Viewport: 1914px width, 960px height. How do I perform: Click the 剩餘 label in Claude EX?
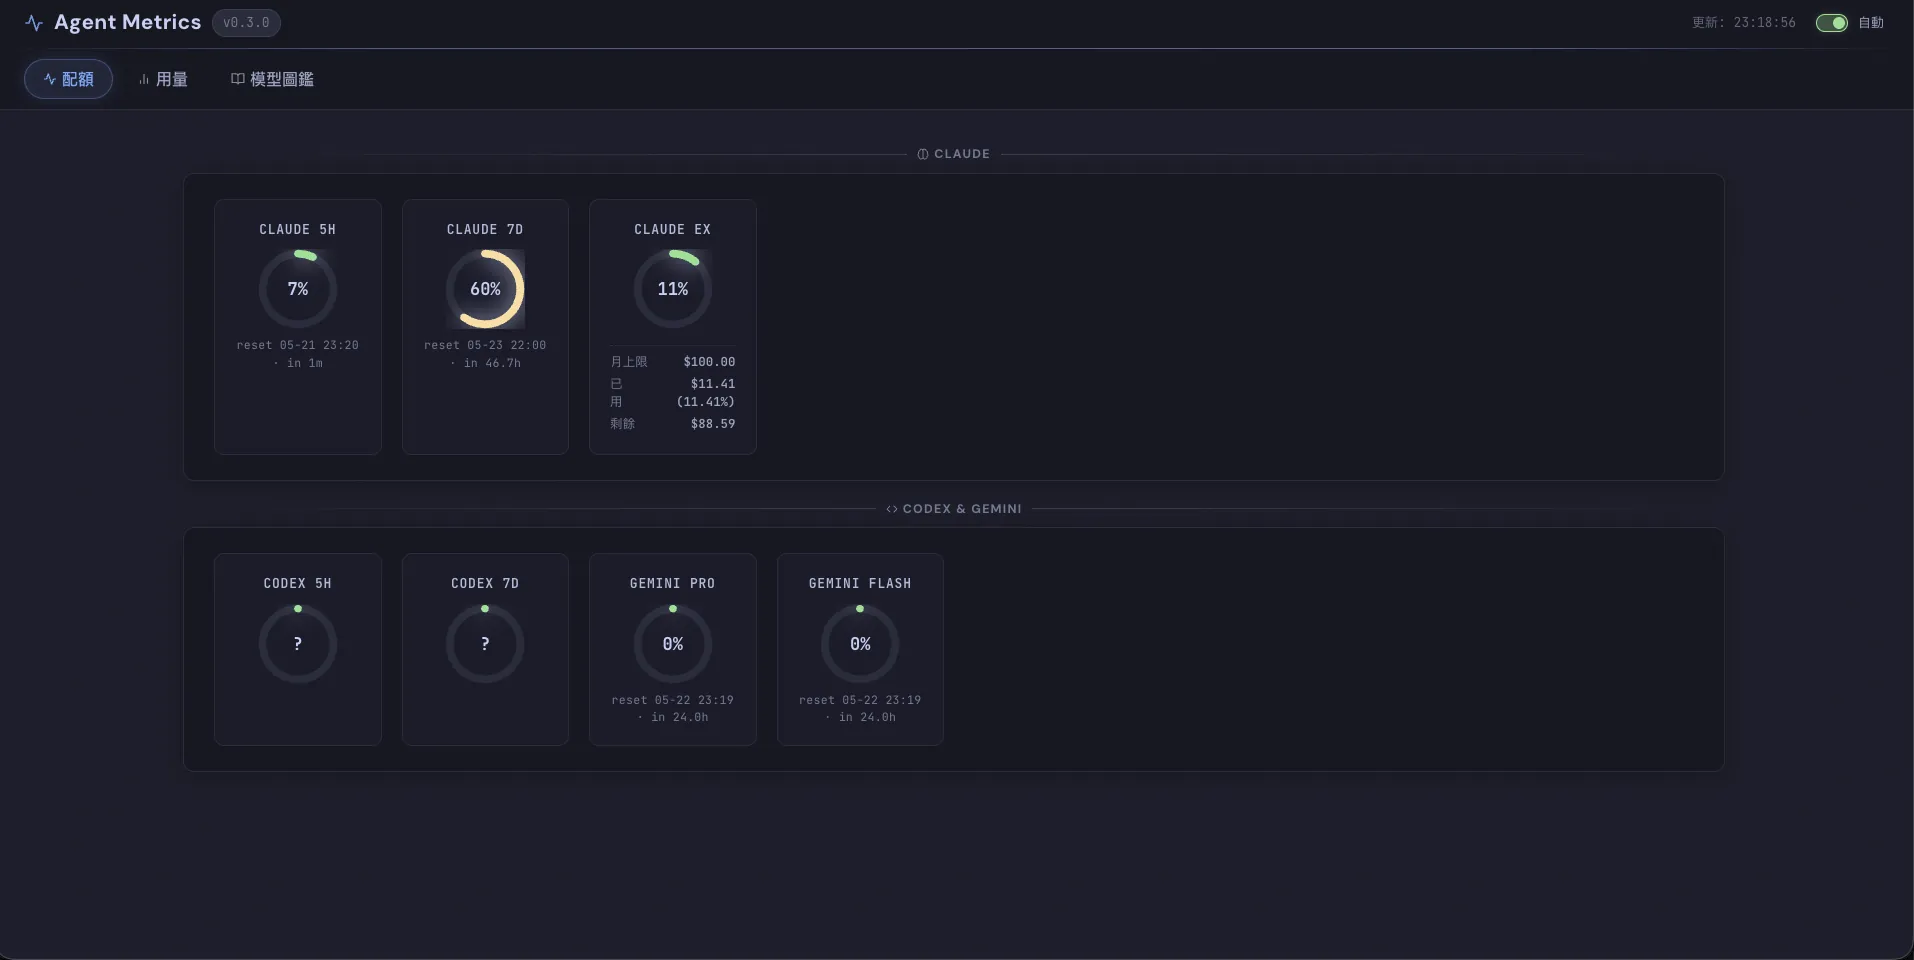[623, 424]
